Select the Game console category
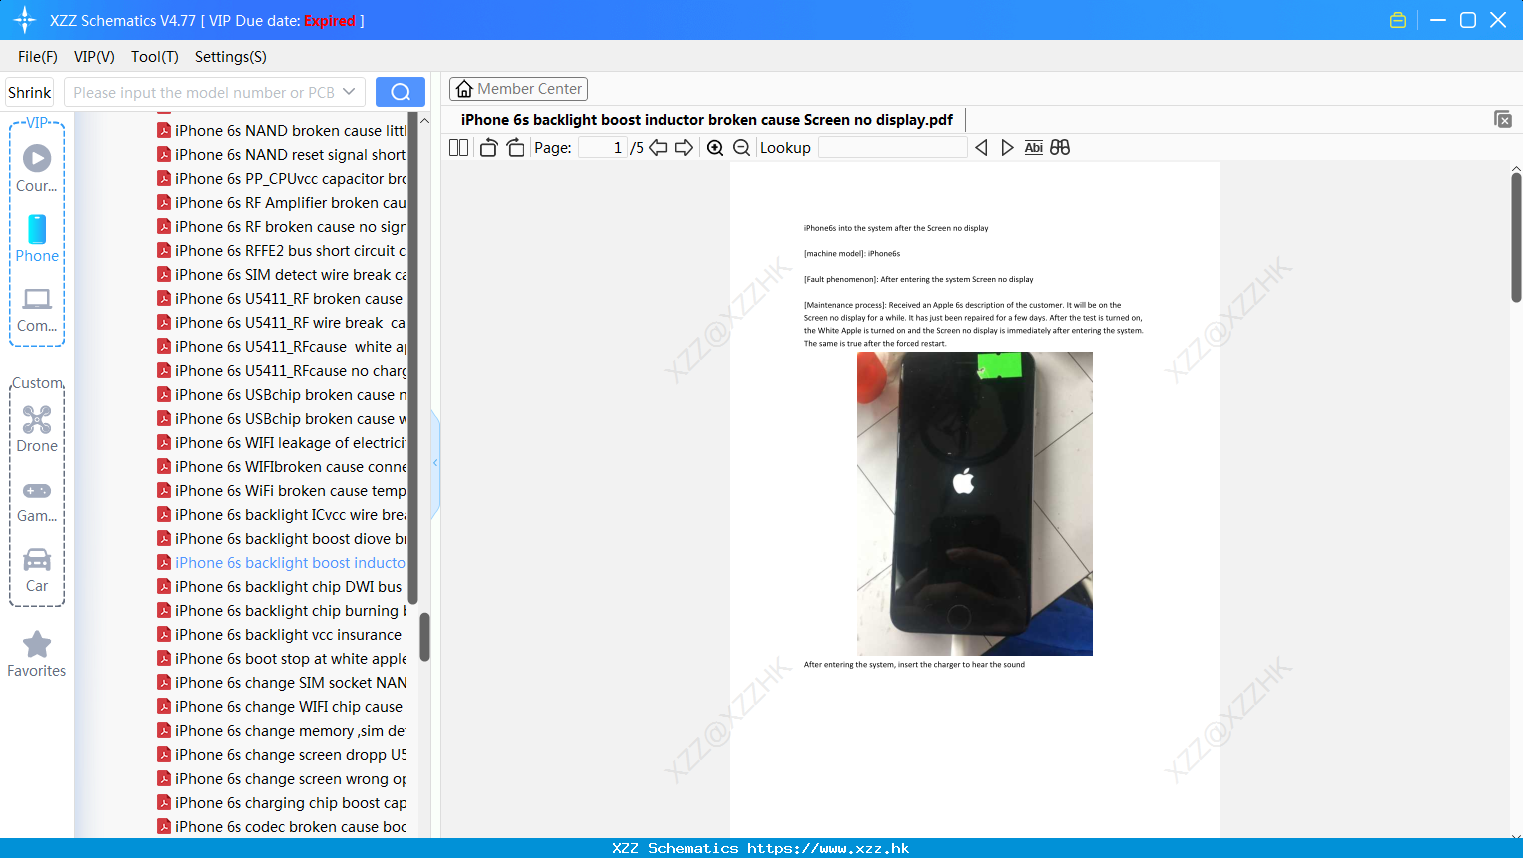 tap(37, 502)
